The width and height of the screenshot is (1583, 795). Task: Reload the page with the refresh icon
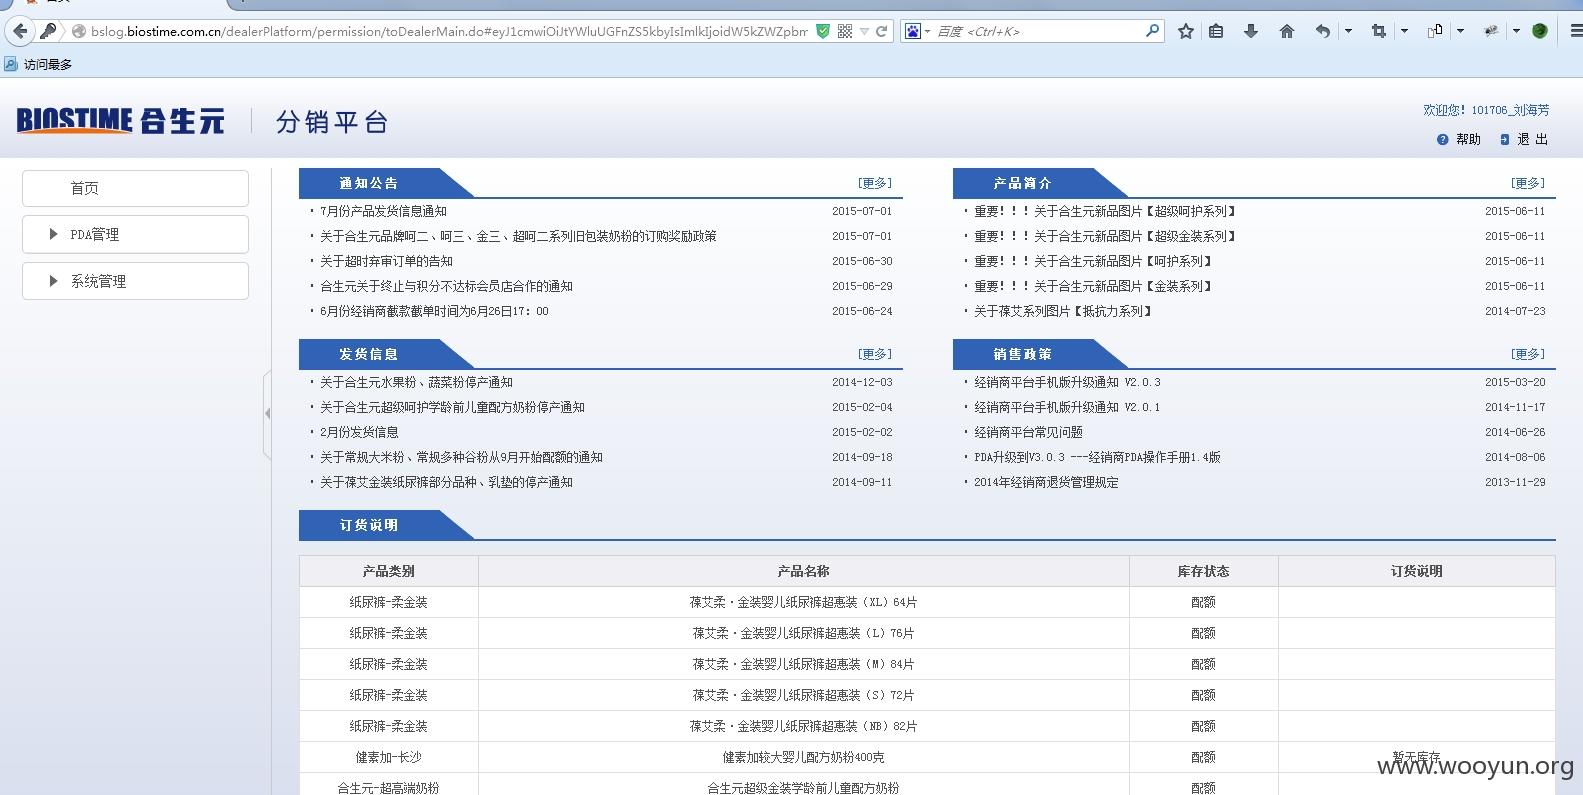pos(882,31)
